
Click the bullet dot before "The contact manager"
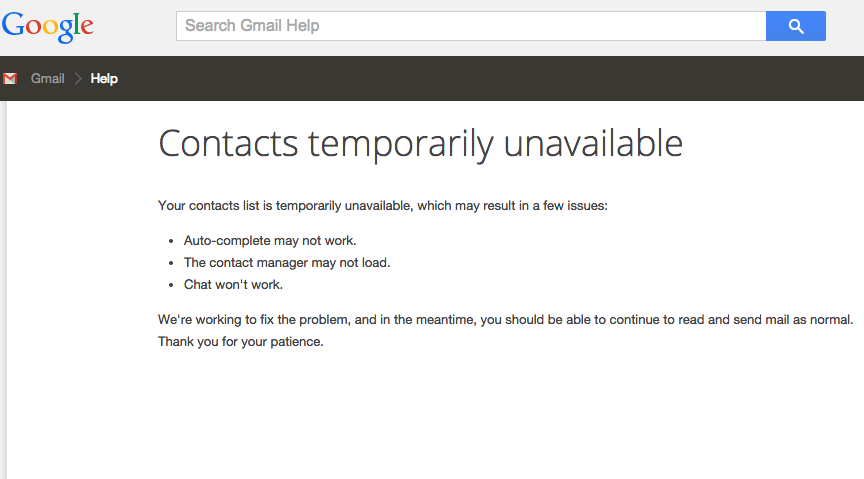[x=172, y=263]
